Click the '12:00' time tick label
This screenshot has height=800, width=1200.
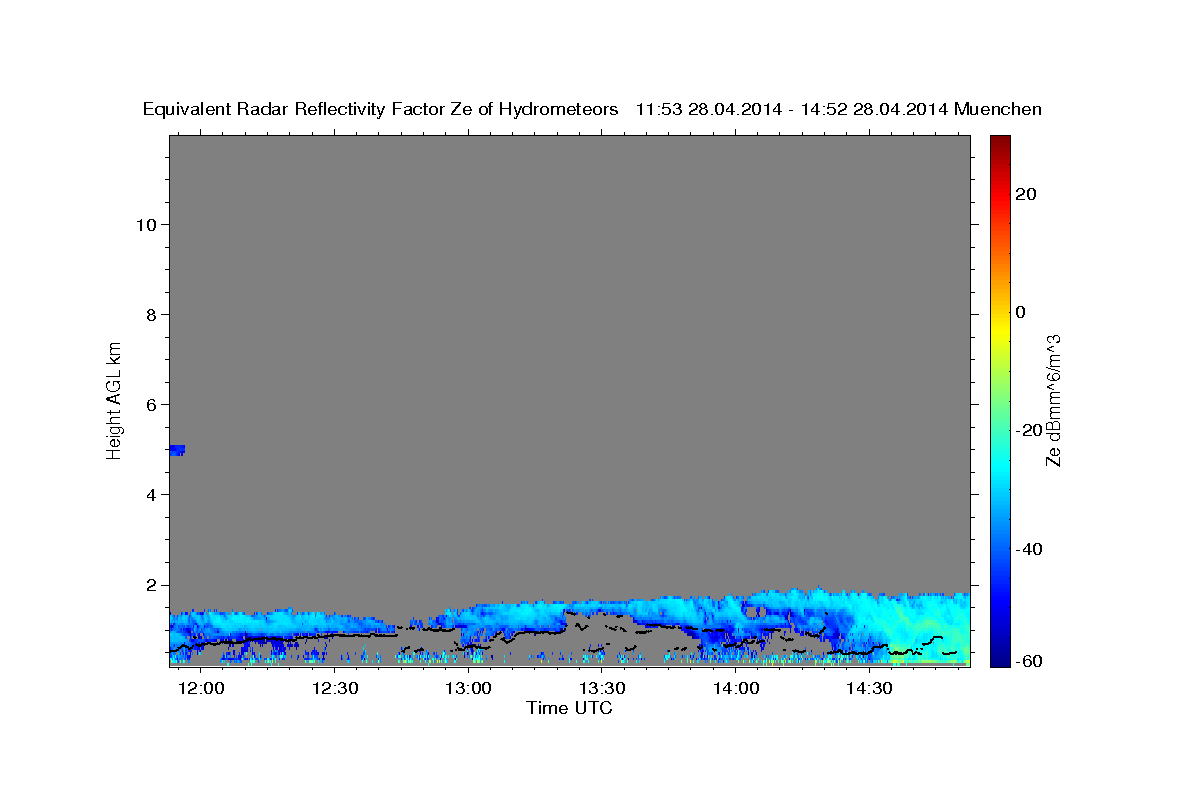202,689
